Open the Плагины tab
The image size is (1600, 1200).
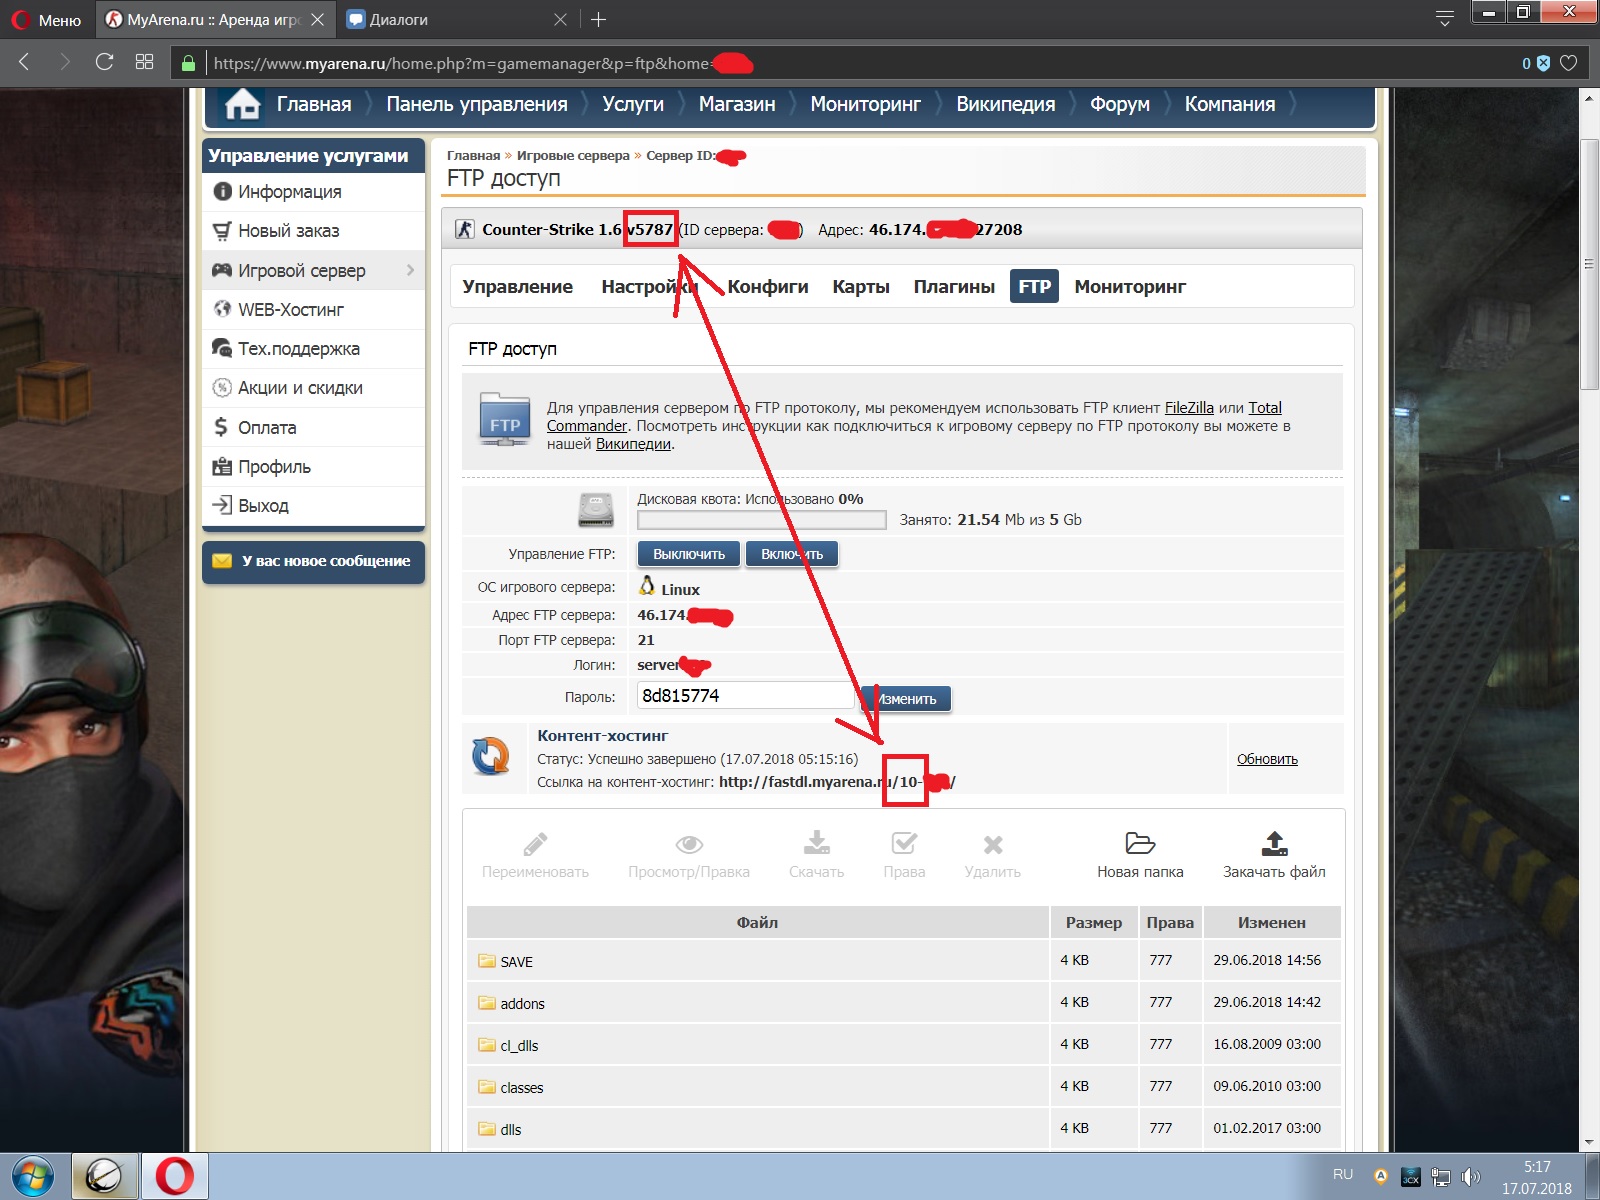tap(954, 287)
